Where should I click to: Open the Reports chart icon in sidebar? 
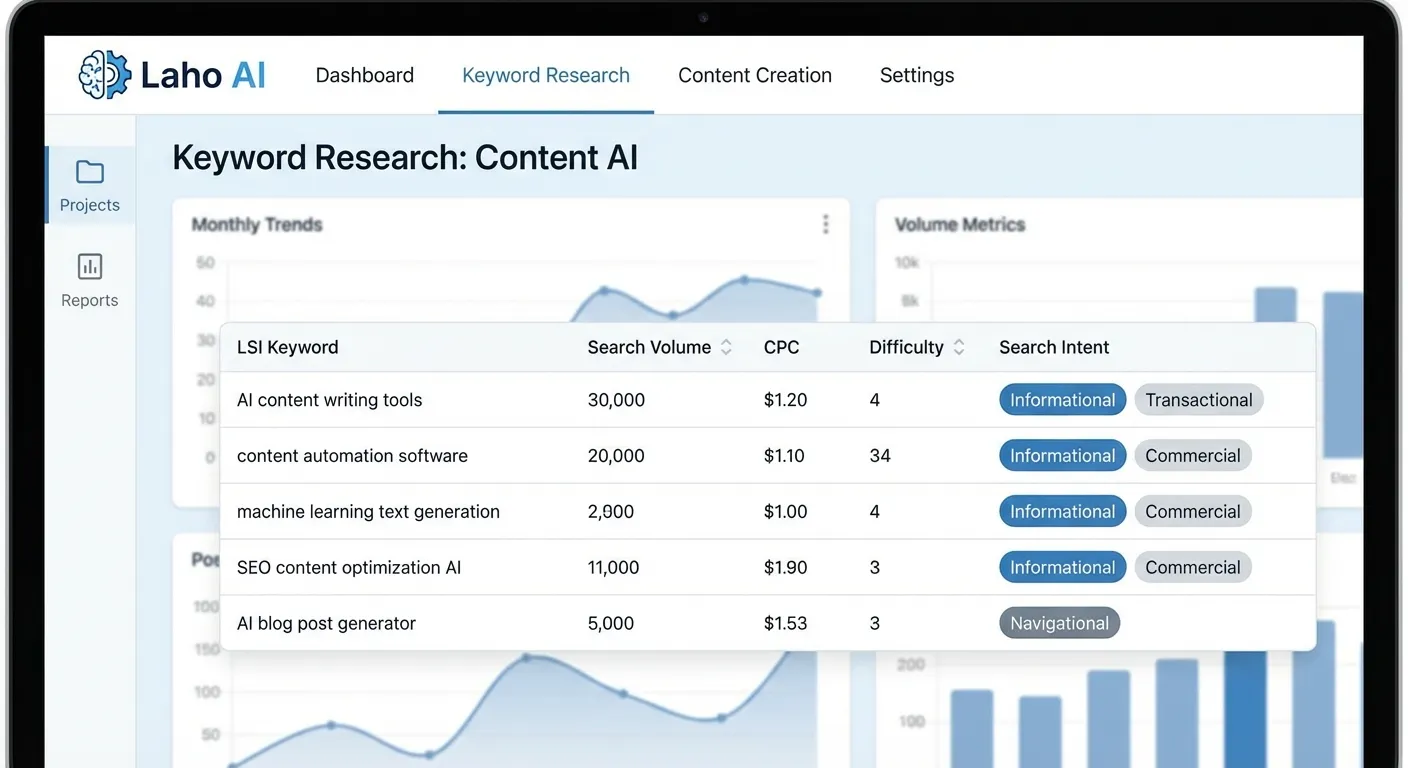pyautogui.click(x=90, y=267)
